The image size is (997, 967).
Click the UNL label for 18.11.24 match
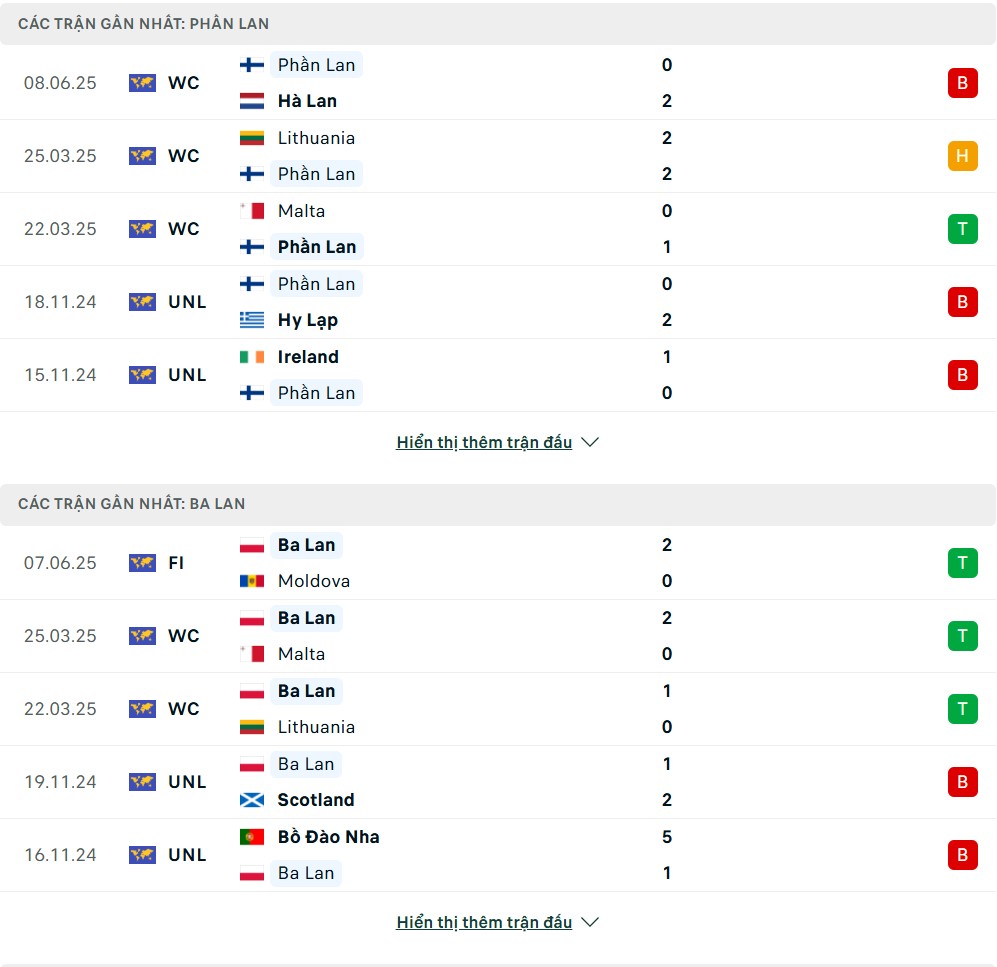tap(187, 302)
